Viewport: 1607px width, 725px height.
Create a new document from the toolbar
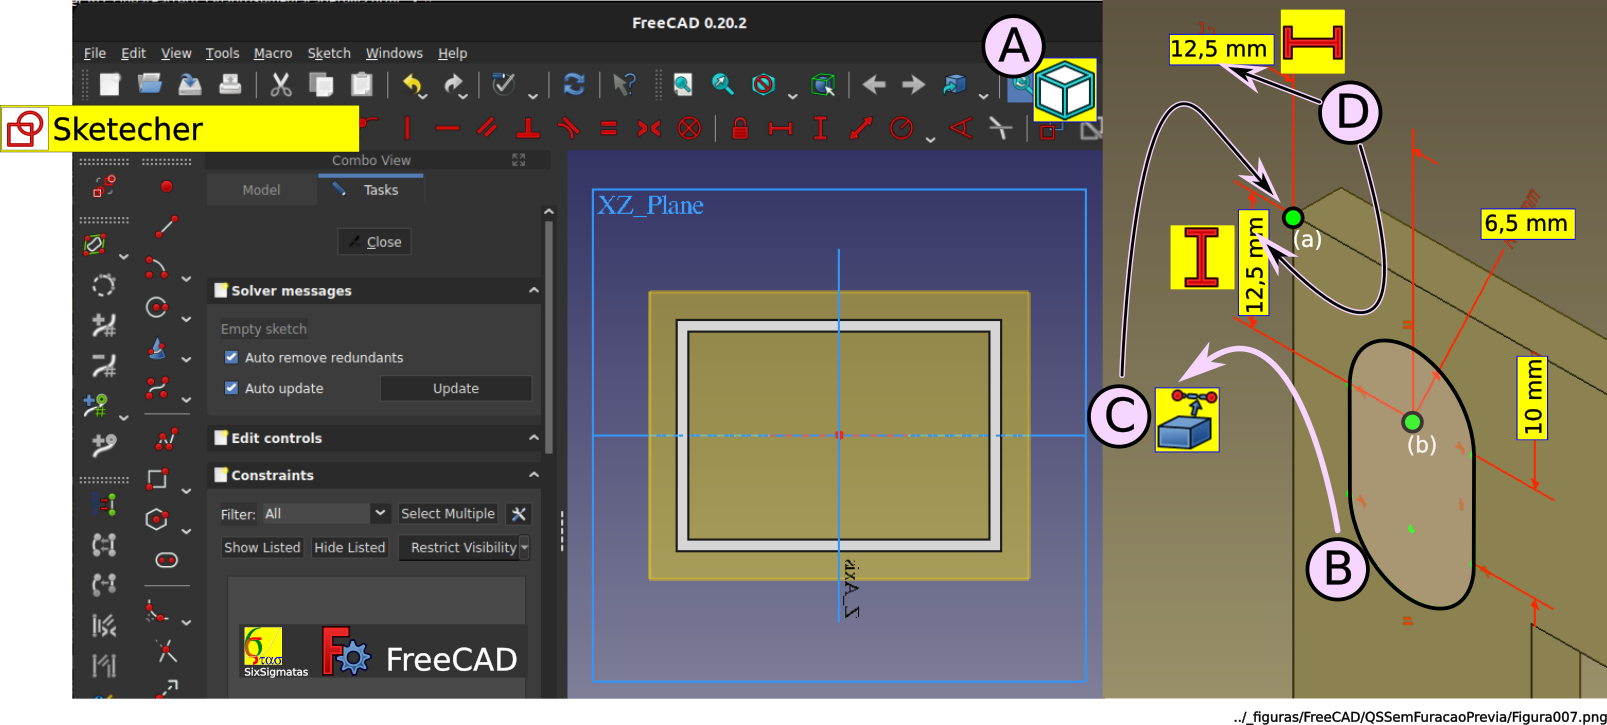[x=109, y=85]
